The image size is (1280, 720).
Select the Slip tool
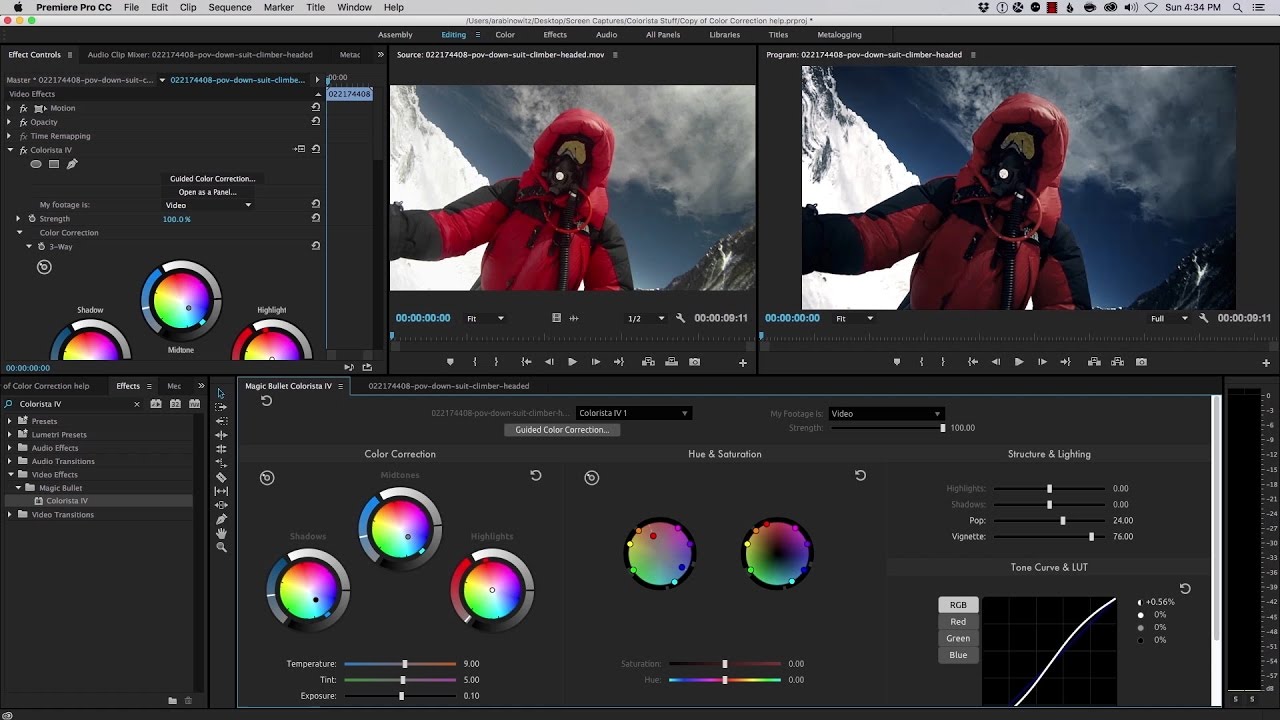221,491
